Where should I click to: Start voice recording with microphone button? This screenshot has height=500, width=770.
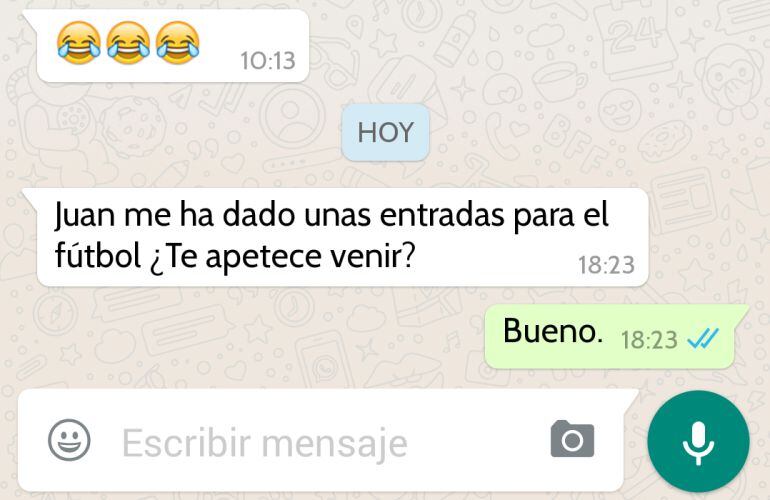pos(698,442)
